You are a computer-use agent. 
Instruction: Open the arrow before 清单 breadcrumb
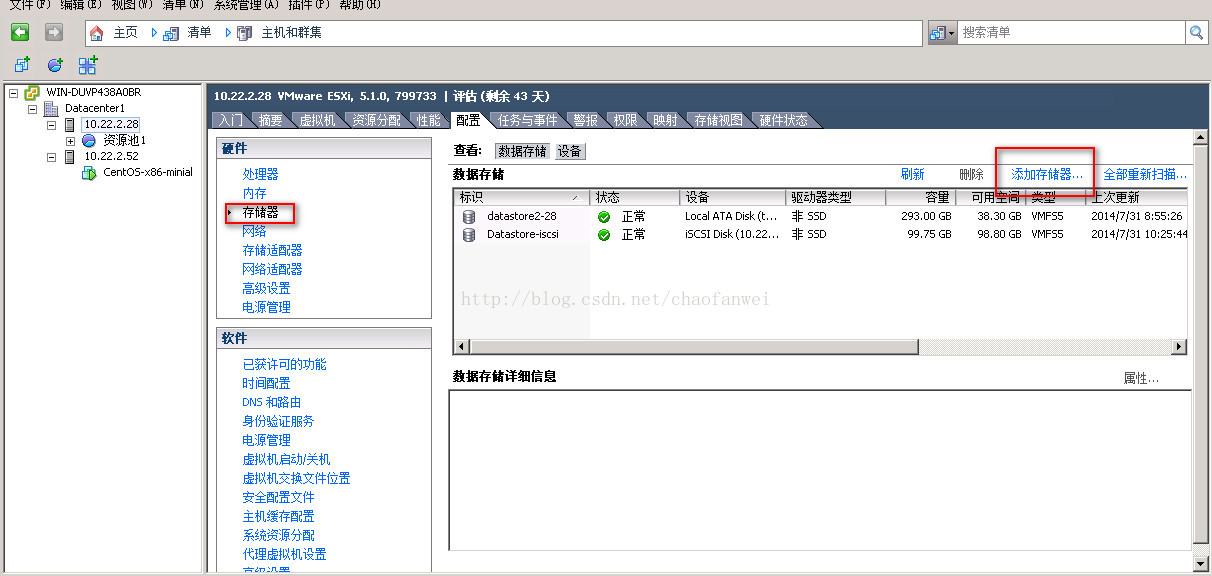155,33
